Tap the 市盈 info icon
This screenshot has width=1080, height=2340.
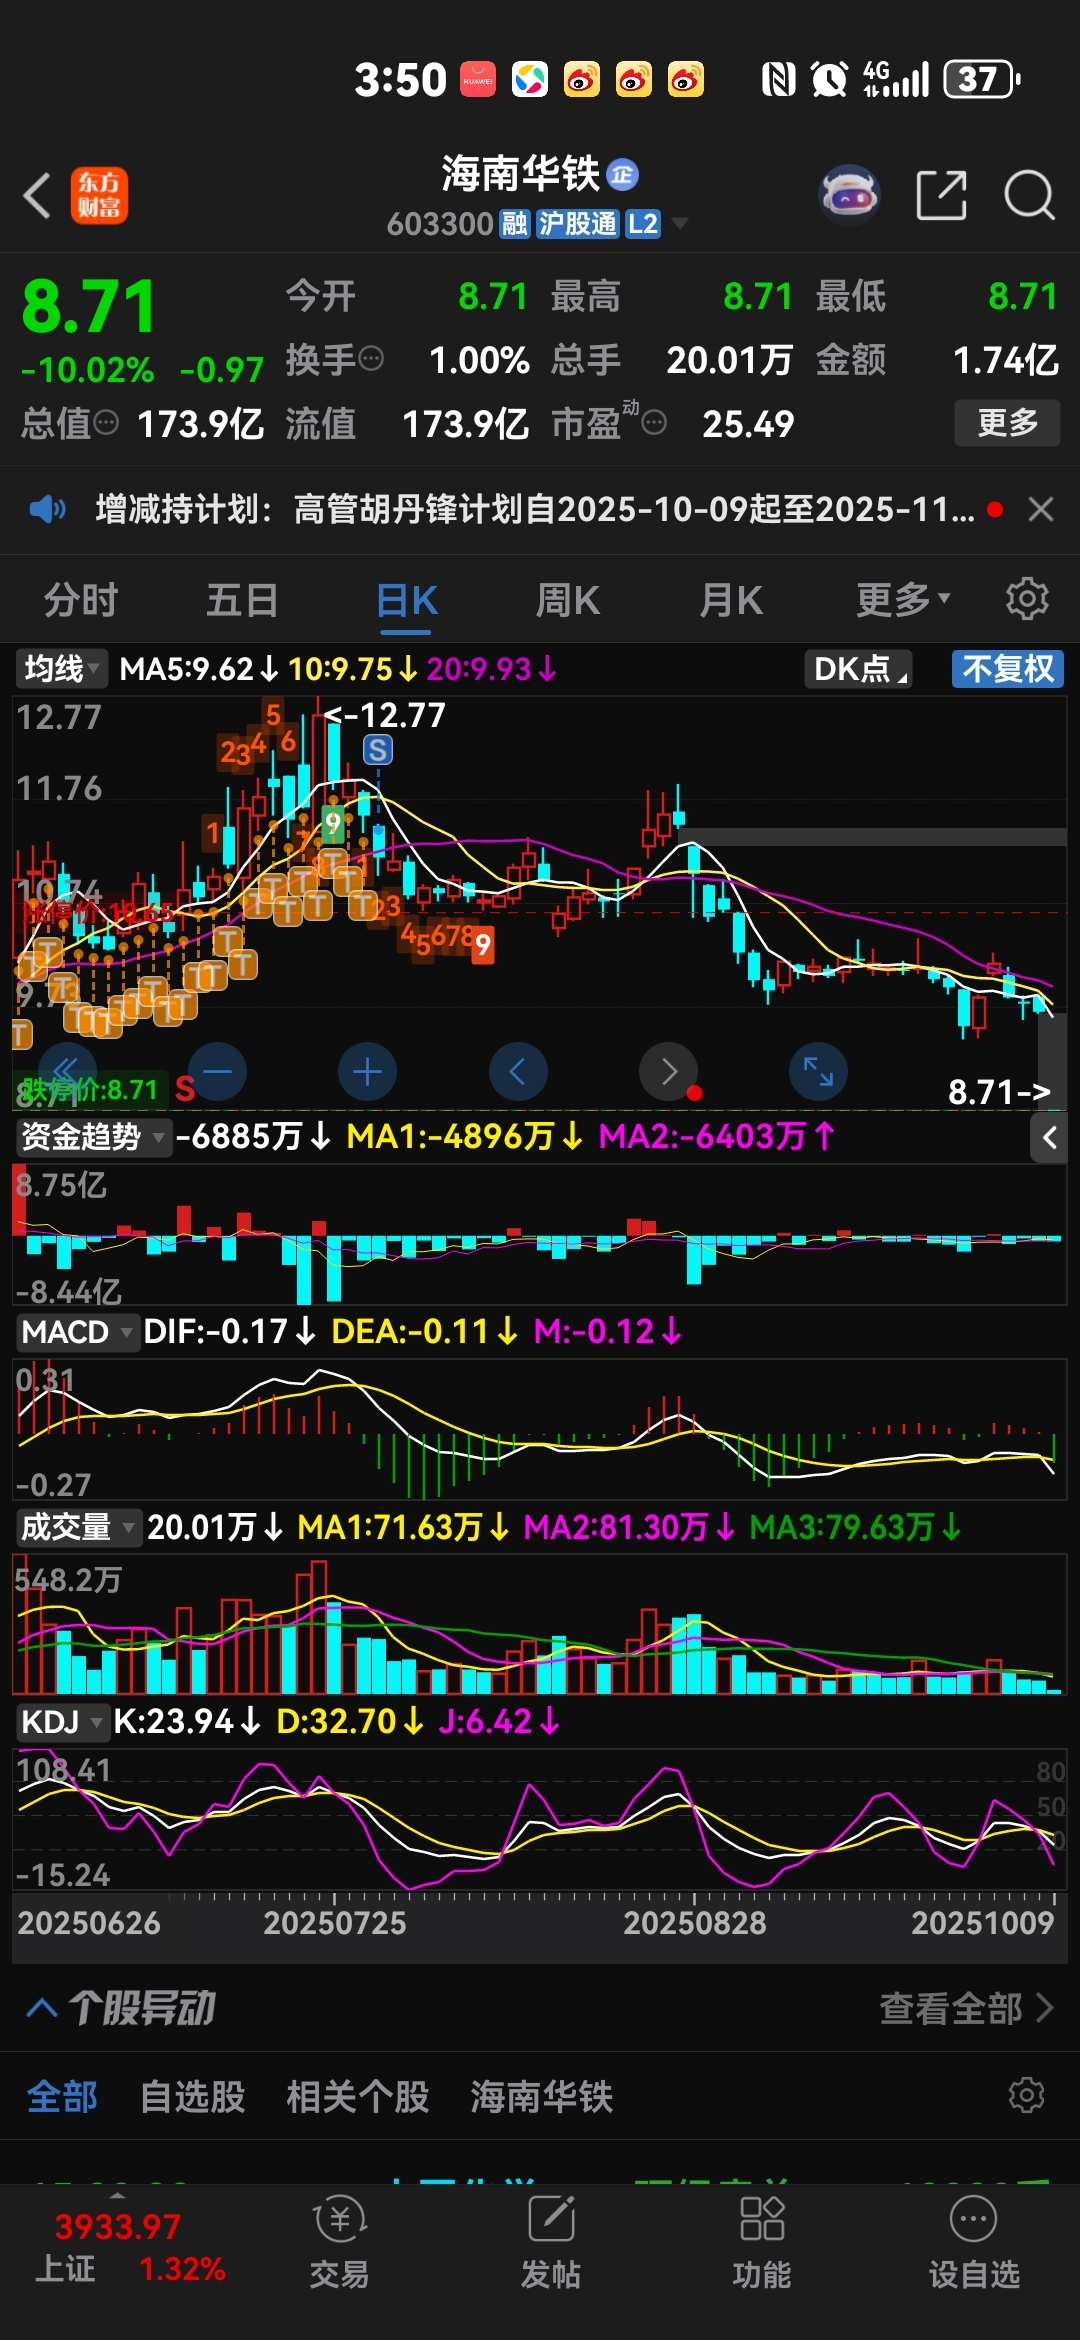(654, 423)
